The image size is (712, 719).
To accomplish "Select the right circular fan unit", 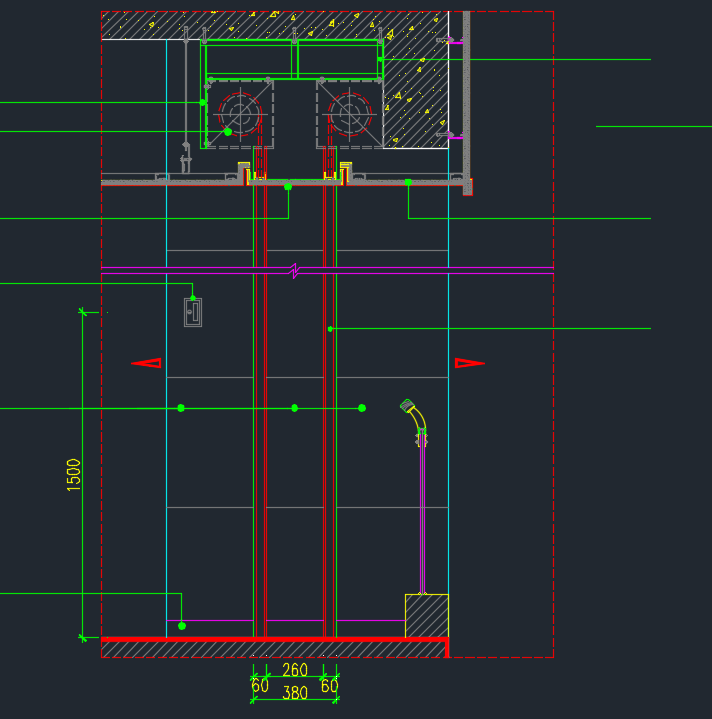I will coord(350,114).
